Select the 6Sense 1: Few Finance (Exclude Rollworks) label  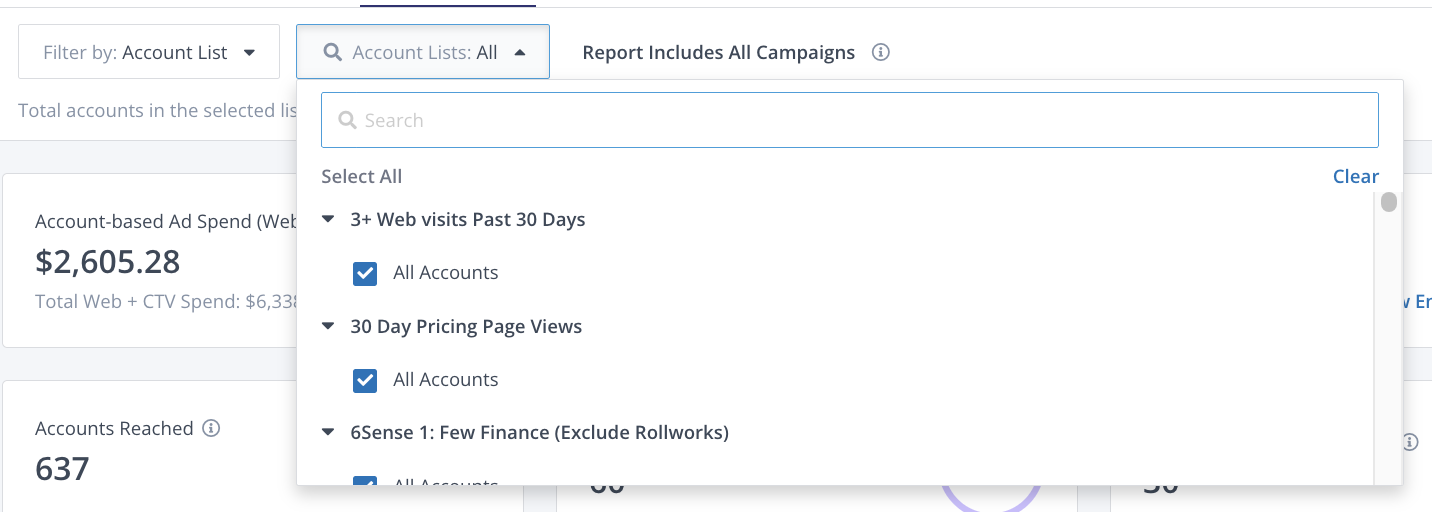click(539, 433)
